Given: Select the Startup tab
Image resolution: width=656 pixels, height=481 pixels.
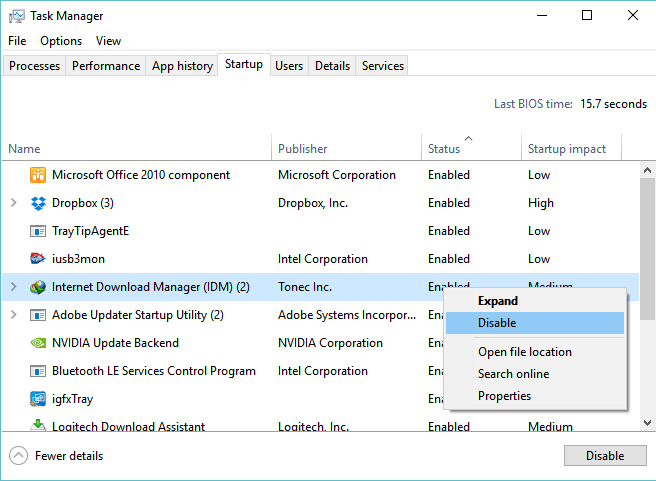Looking at the screenshot, I should point(244,64).
